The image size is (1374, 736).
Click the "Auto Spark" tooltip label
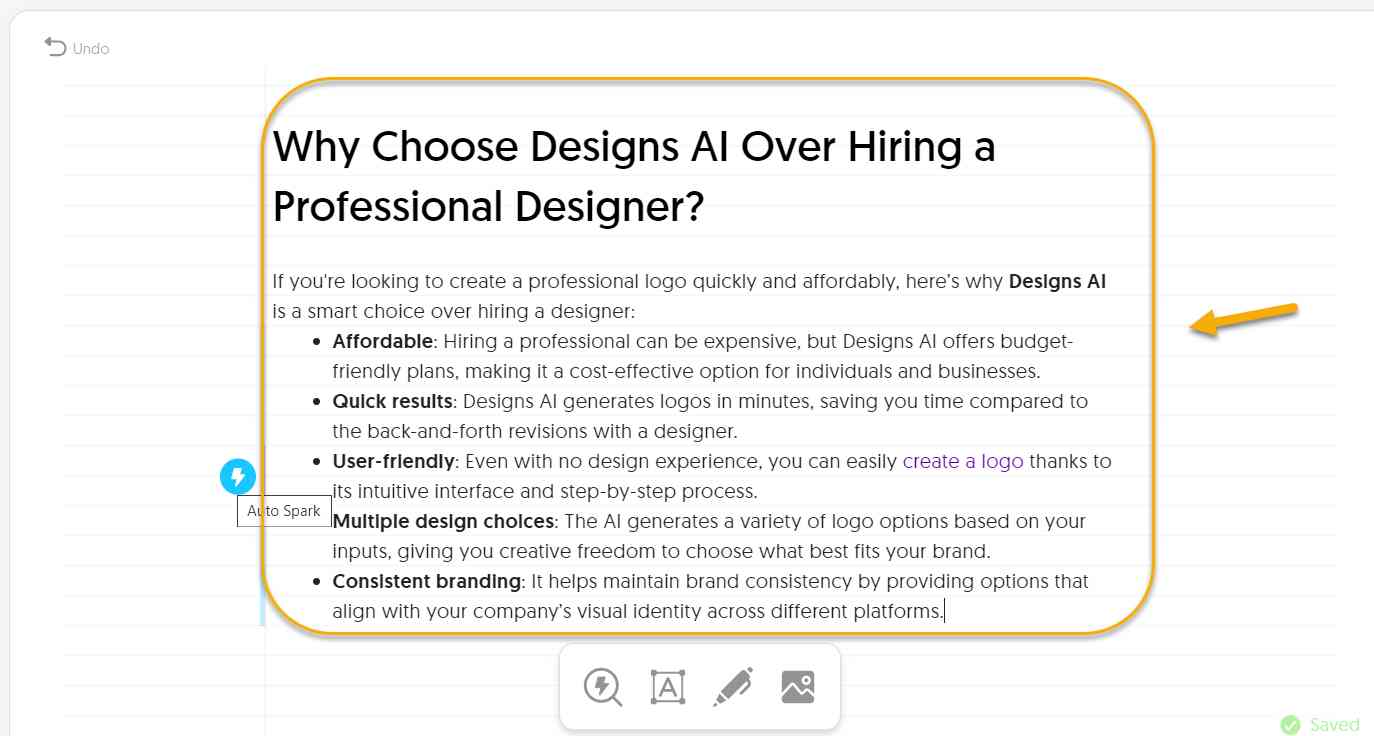point(284,511)
